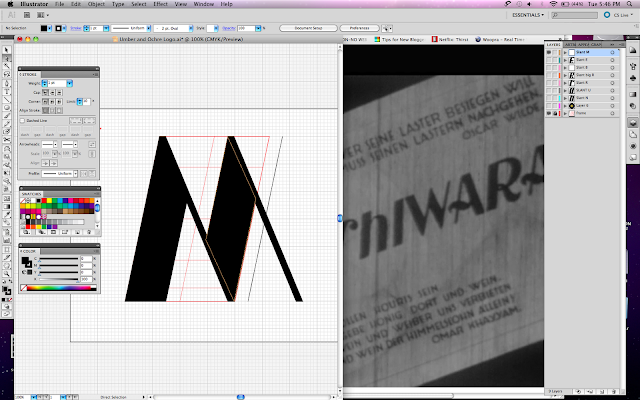Click the search field in application bar

[x=574, y=15]
